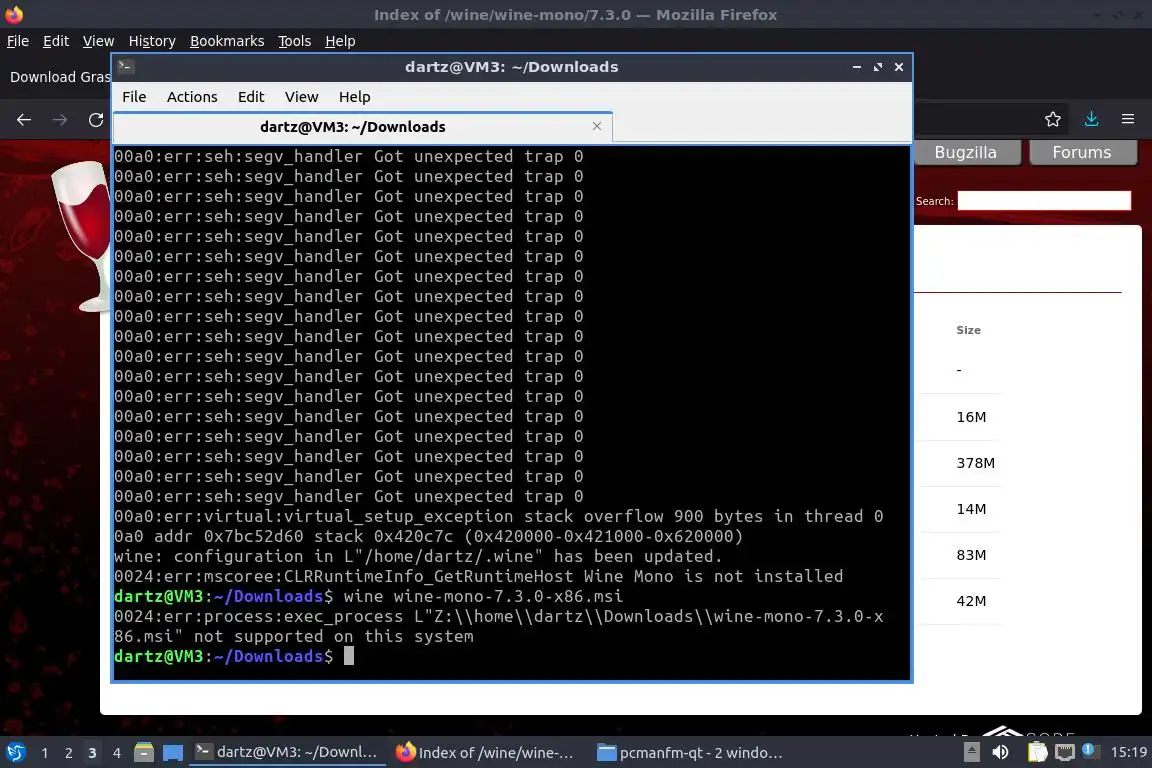Launch file manager from panel quicklaunch

[144, 753]
